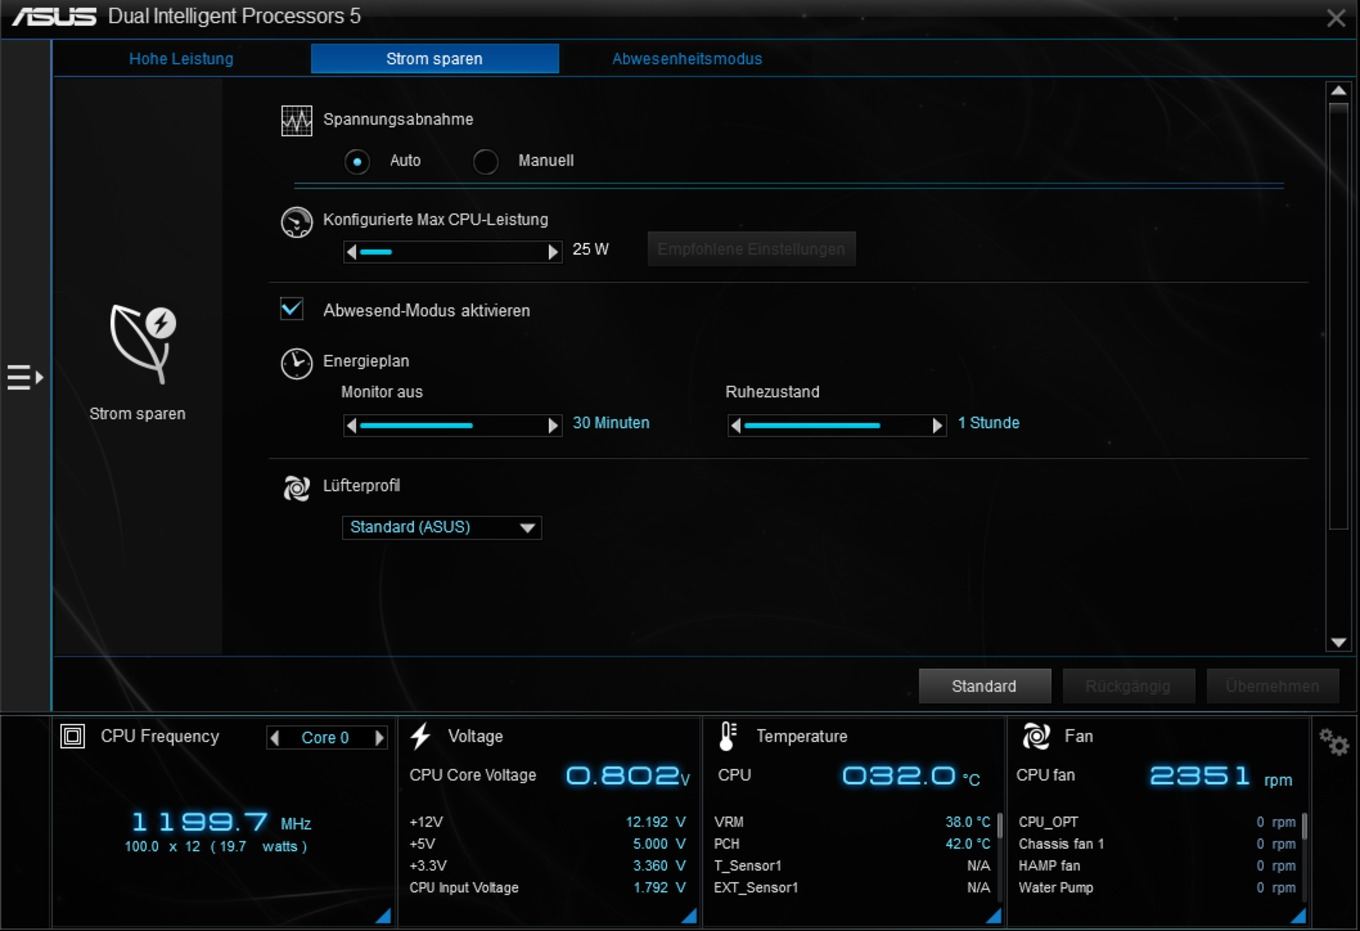This screenshot has height=931, width=1360.
Task: Adjust the Monitor aus slider track
Action: click(452, 426)
